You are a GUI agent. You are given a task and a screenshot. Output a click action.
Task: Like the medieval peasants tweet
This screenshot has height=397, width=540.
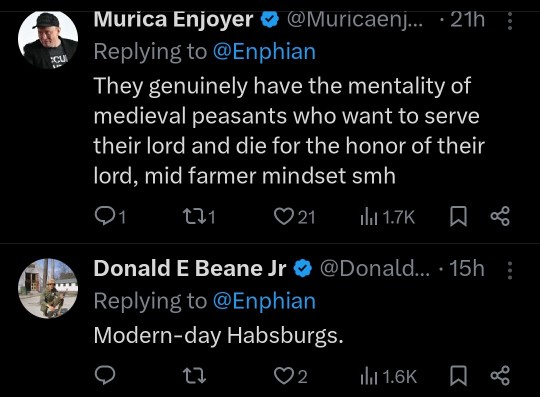coord(294,217)
